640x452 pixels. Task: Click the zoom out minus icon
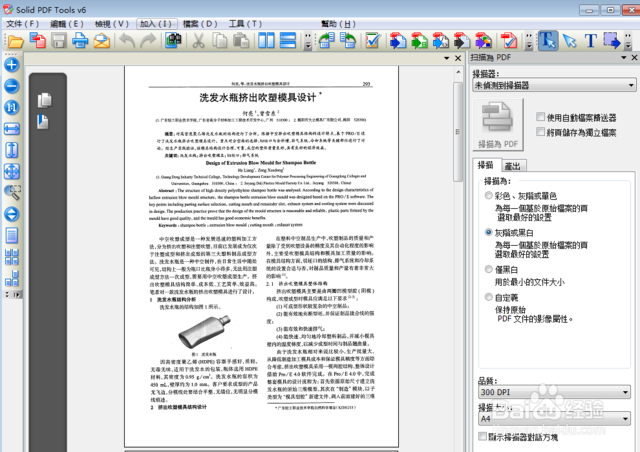point(11,86)
